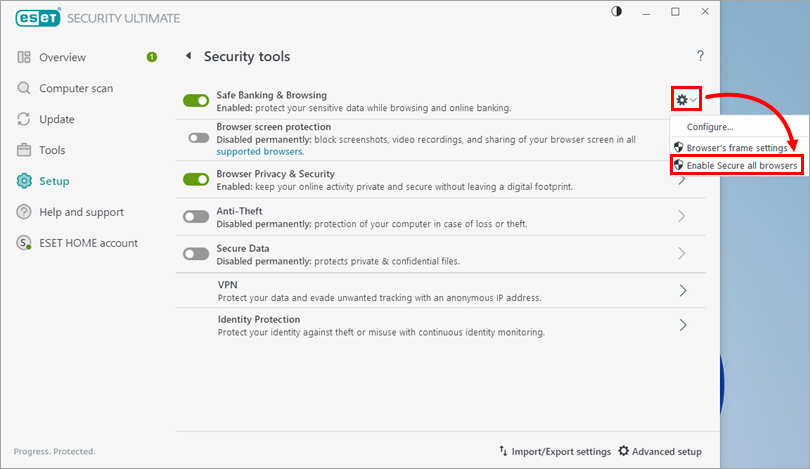This screenshot has width=810, height=469.
Task: Click the Setup gear icon in sidebar
Action: point(24,181)
